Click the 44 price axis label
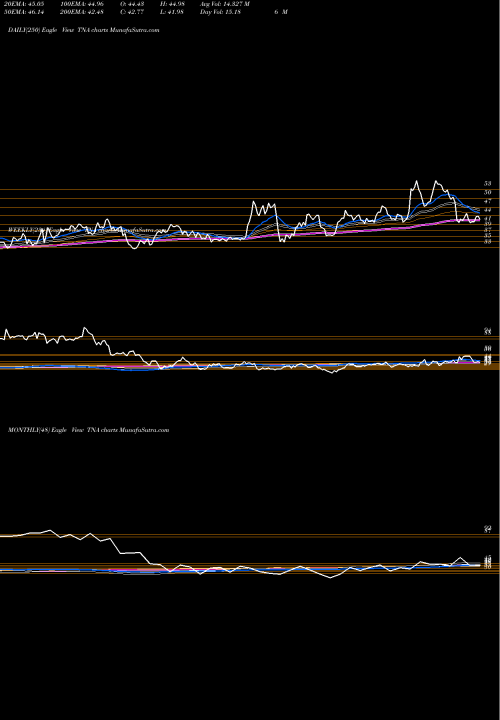This screenshot has width=500, height=720. [x=488, y=210]
